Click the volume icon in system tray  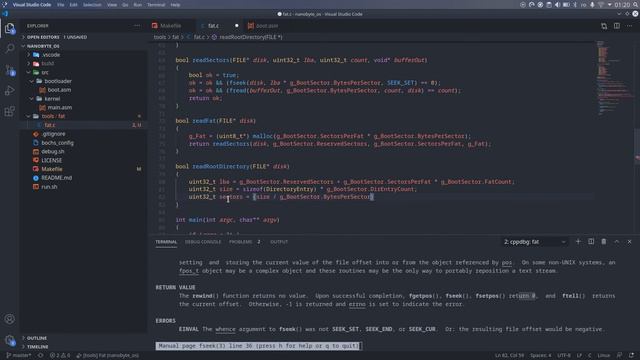(557, 5)
